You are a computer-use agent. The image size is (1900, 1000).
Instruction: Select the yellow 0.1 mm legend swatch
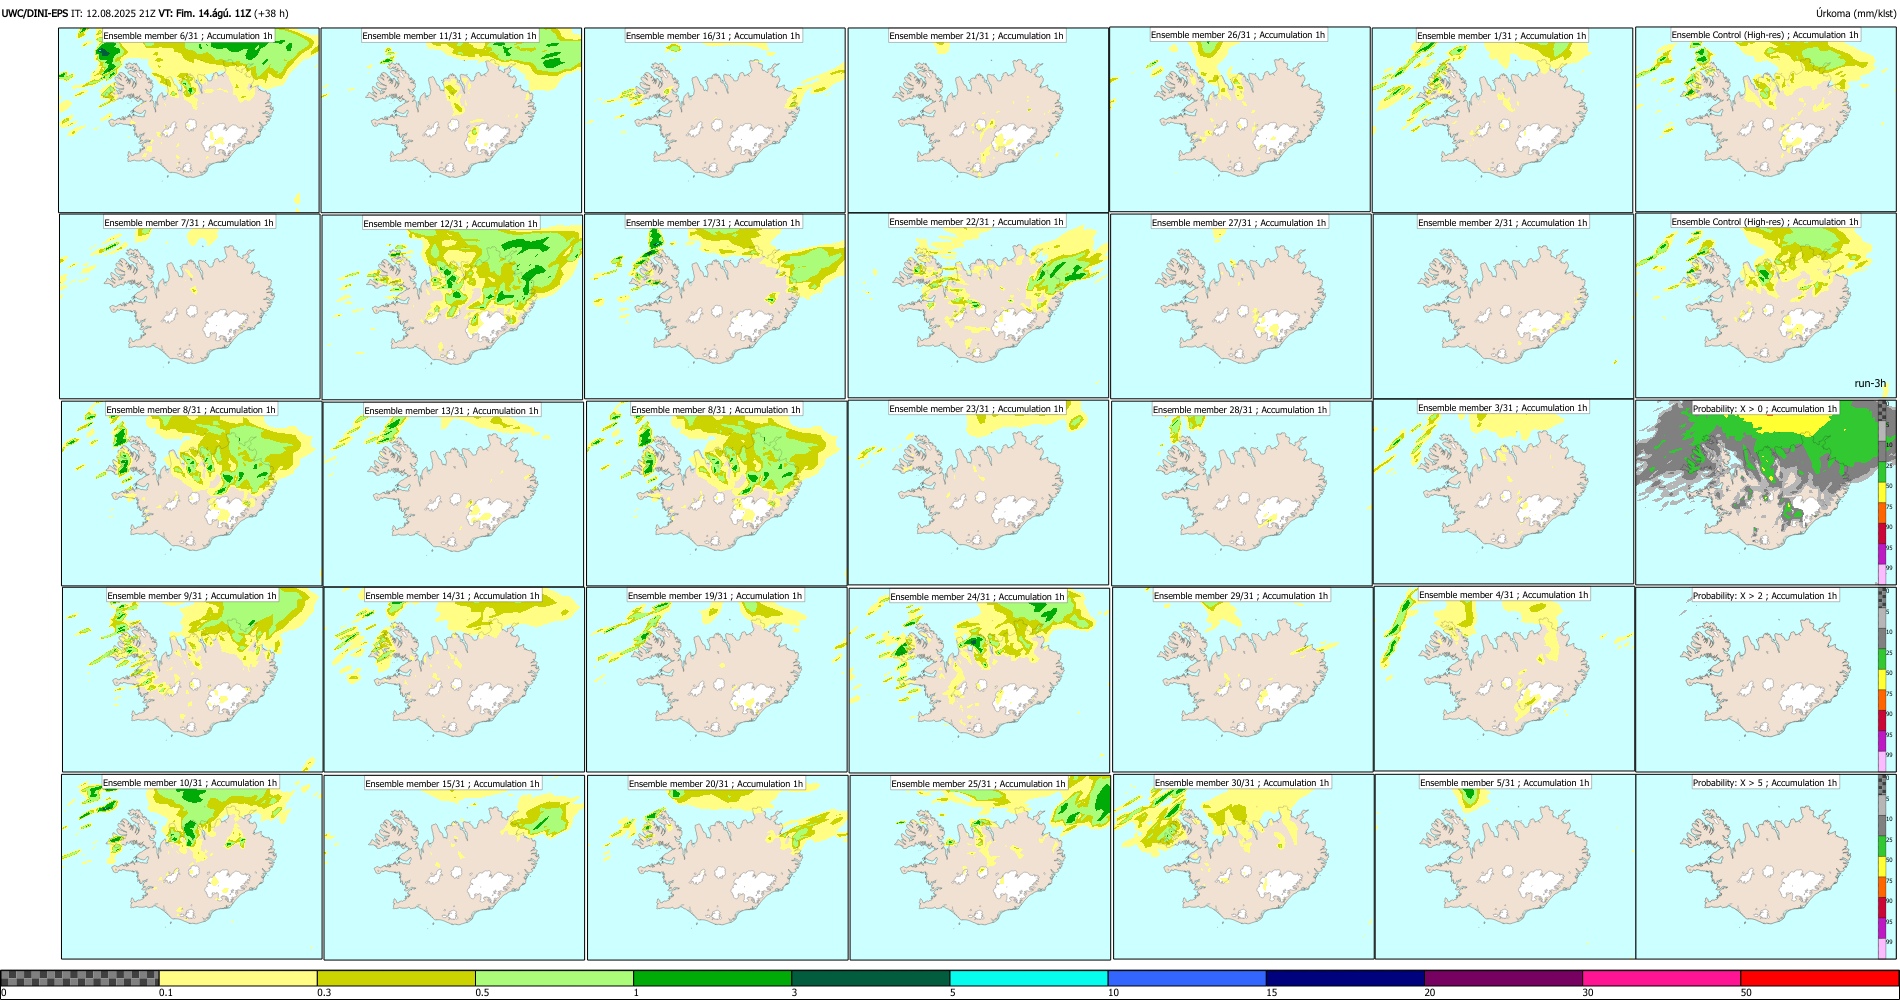[238, 978]
